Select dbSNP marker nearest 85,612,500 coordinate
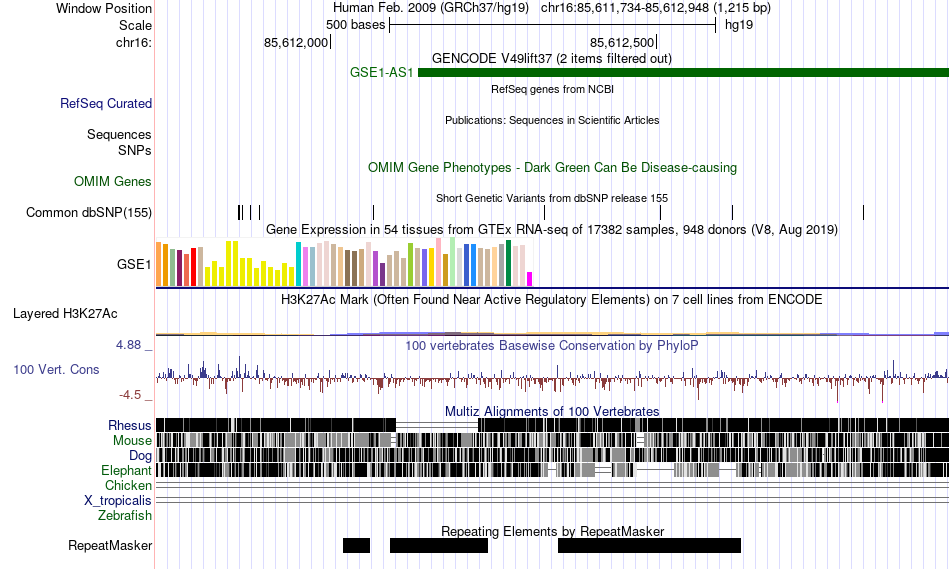Viewport: 950px width, 569px height. click(660, 212)
